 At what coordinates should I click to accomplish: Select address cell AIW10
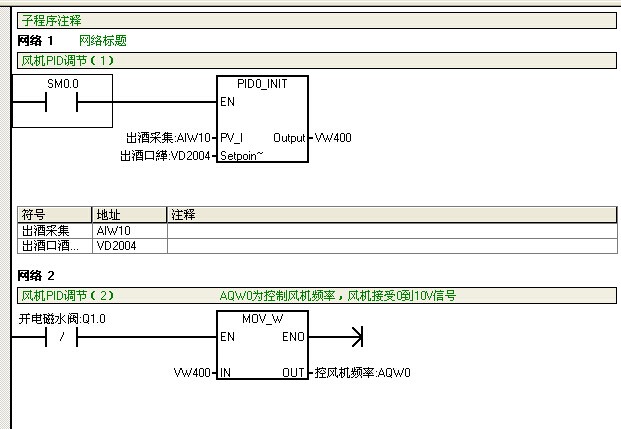[130, 231]
